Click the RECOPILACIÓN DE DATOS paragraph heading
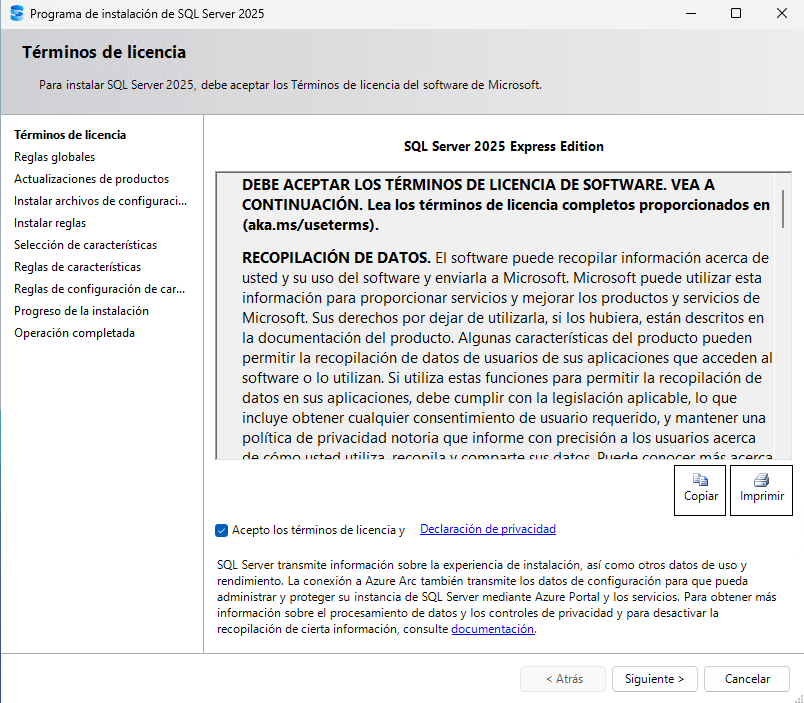The height and width of the screenshot is (703, 804). (336, 257)
